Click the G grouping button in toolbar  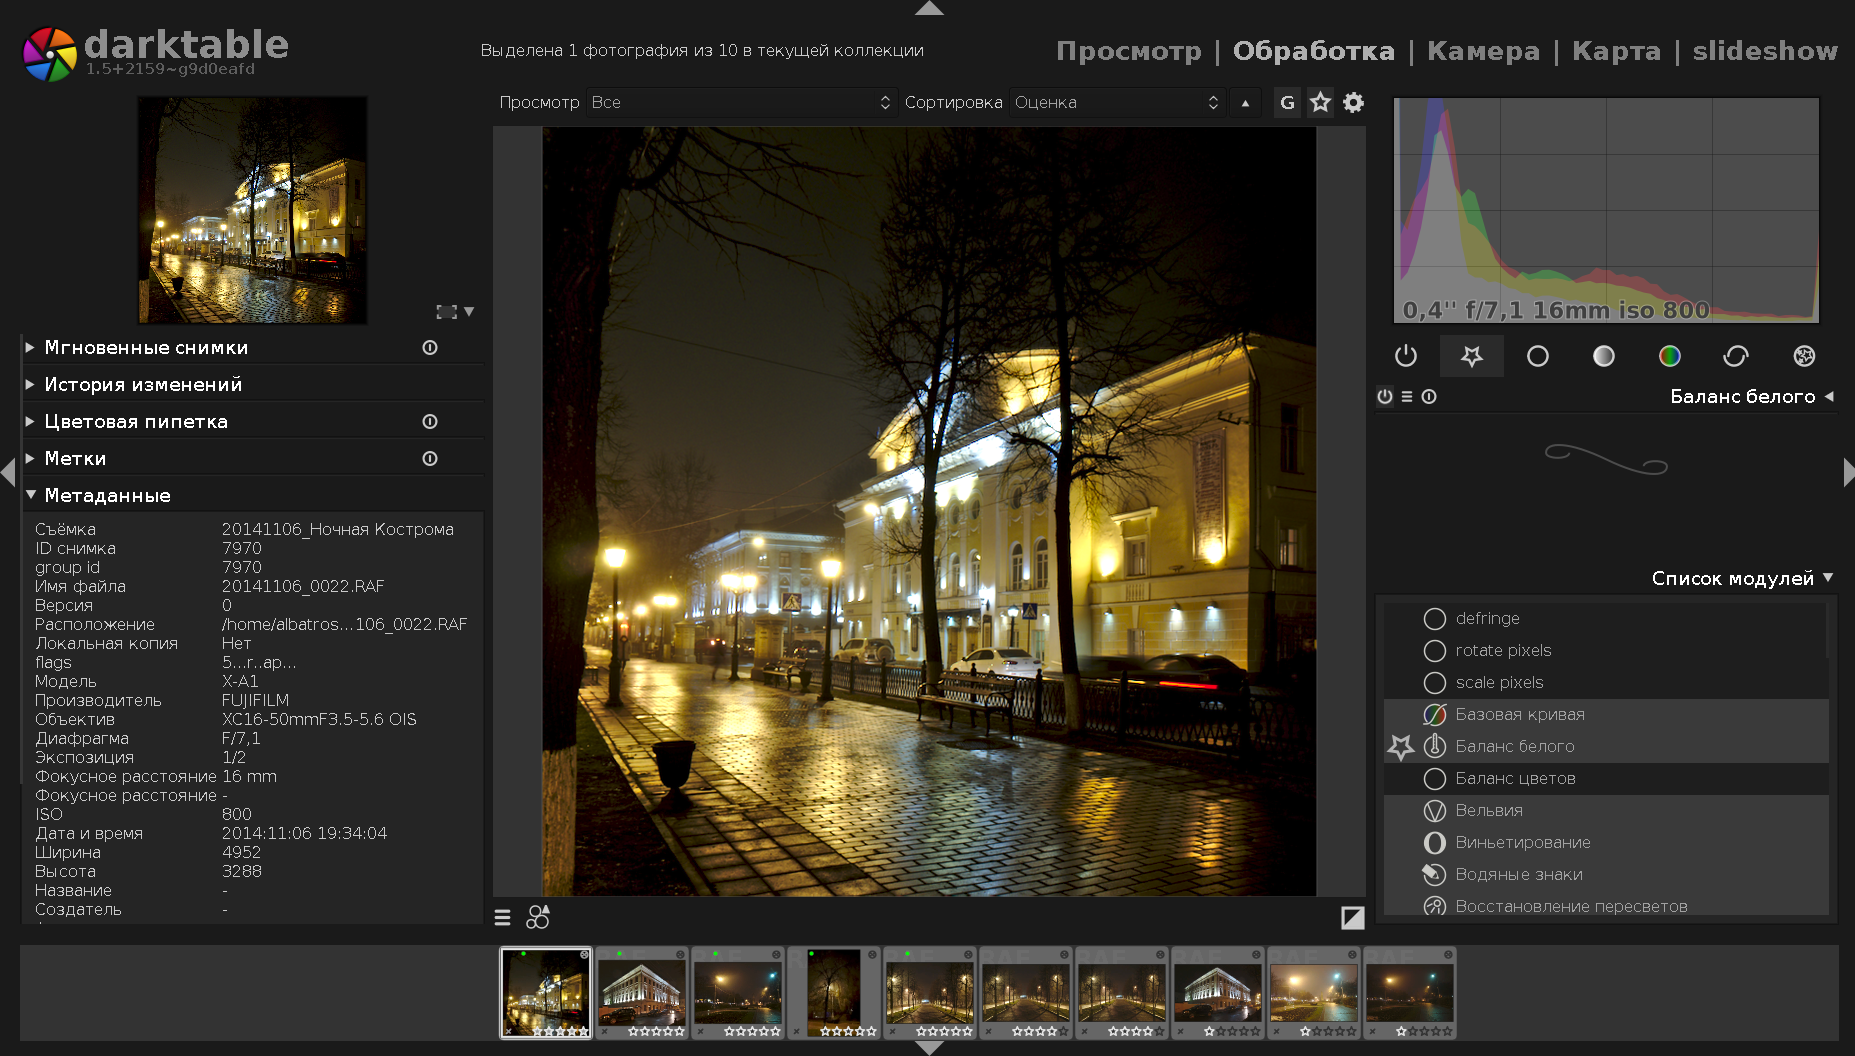[x=1287, y=102]
